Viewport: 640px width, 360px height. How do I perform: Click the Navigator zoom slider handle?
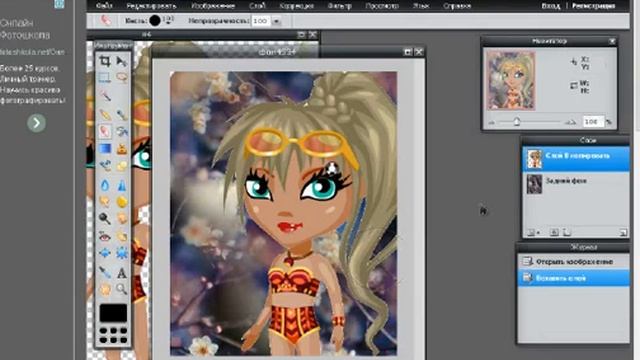[x=517, y=122]
